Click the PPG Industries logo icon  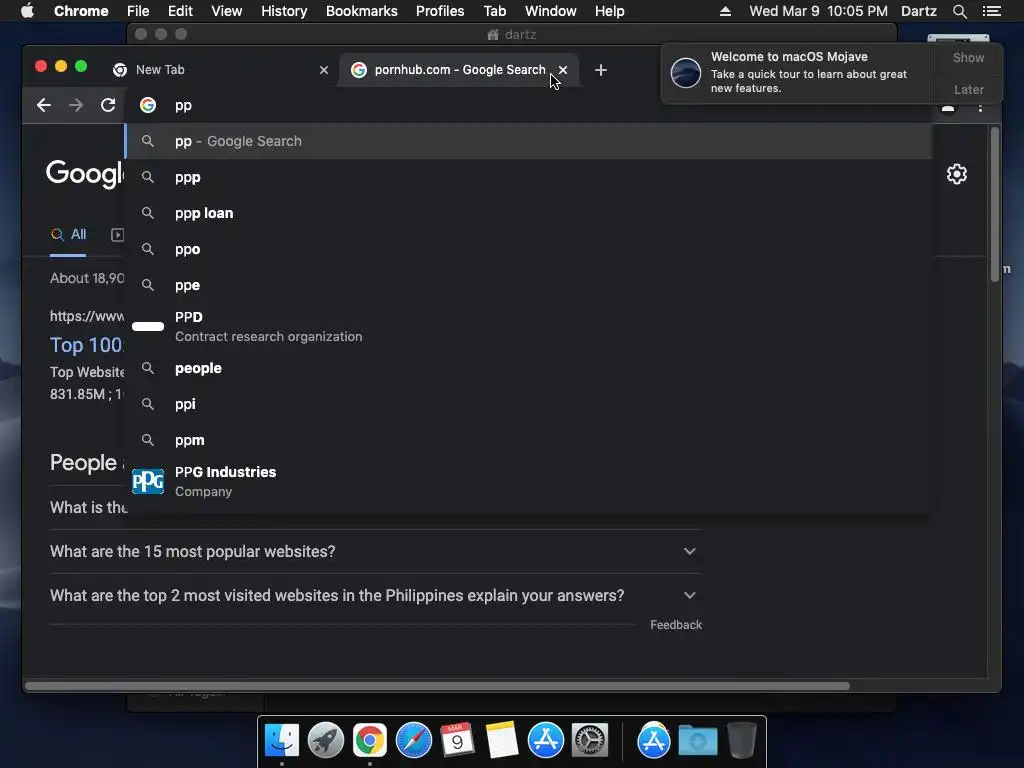(148, 481)
